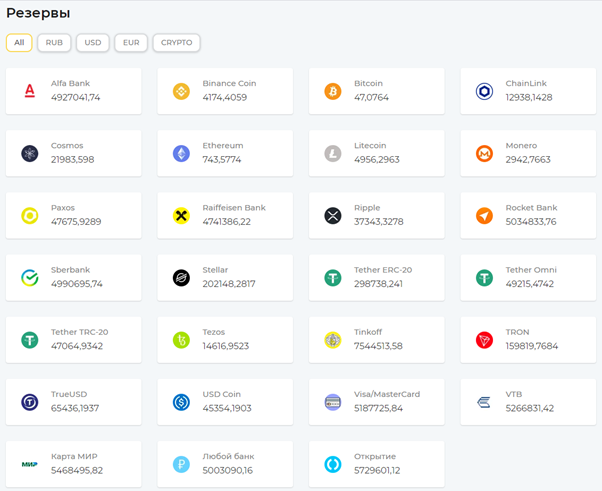
Task: Select the yellow Paxos icon
Action: point(30,216)
